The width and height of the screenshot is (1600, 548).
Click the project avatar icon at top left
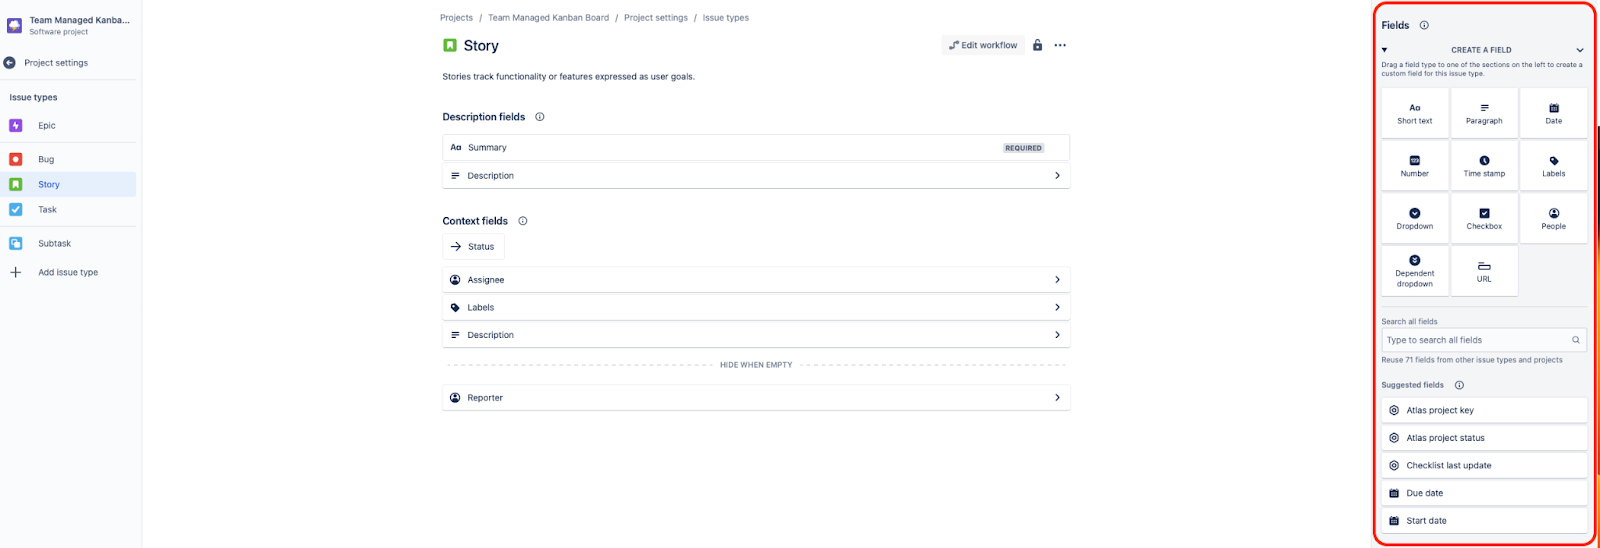point(14,25)
